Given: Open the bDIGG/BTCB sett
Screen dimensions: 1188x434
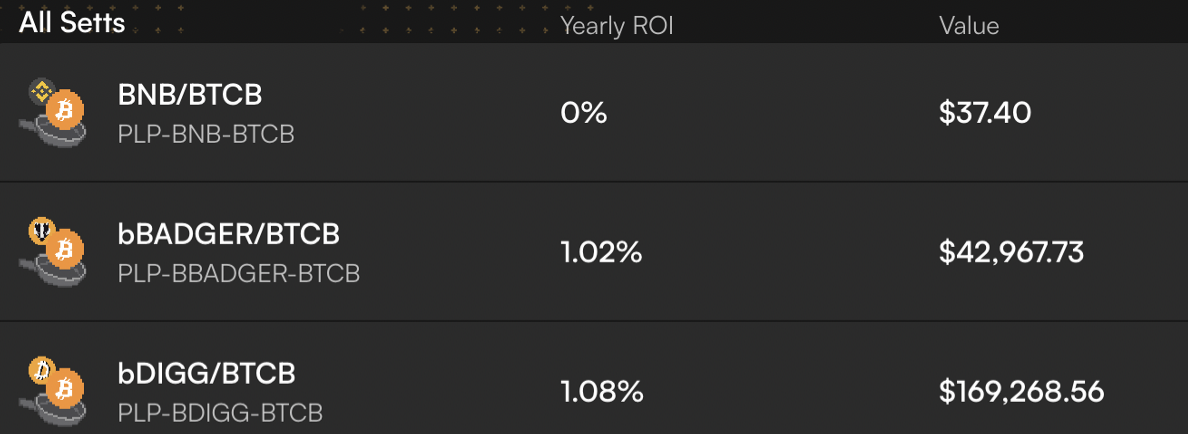Looking at the screenshot, I should tap(594, 378).
